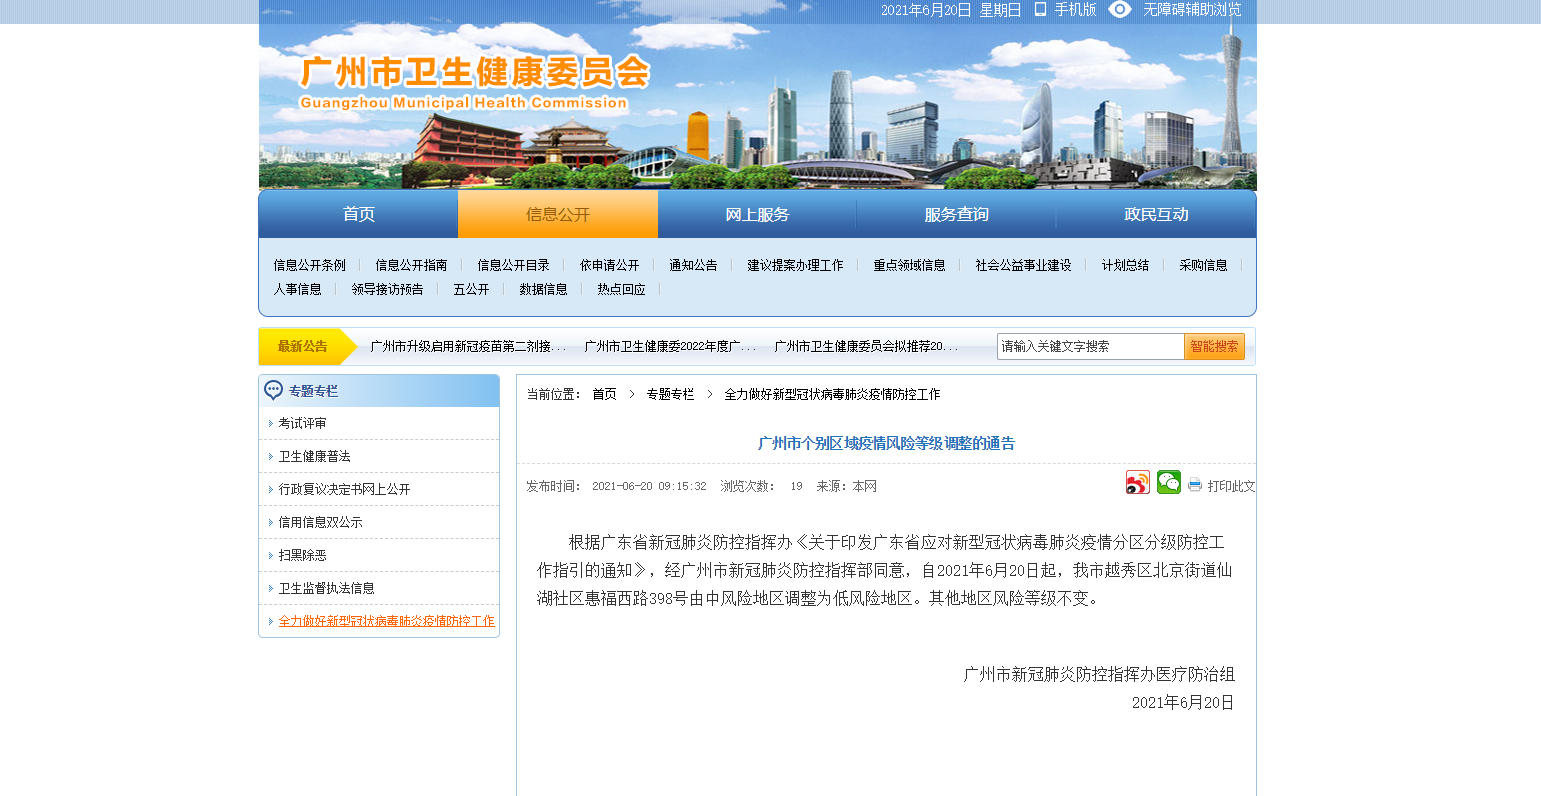This screenshot has height=796, width=1541.
Task: Open sidebar item 行政复议决定书网上公开
Action: [x=344, y=489]
